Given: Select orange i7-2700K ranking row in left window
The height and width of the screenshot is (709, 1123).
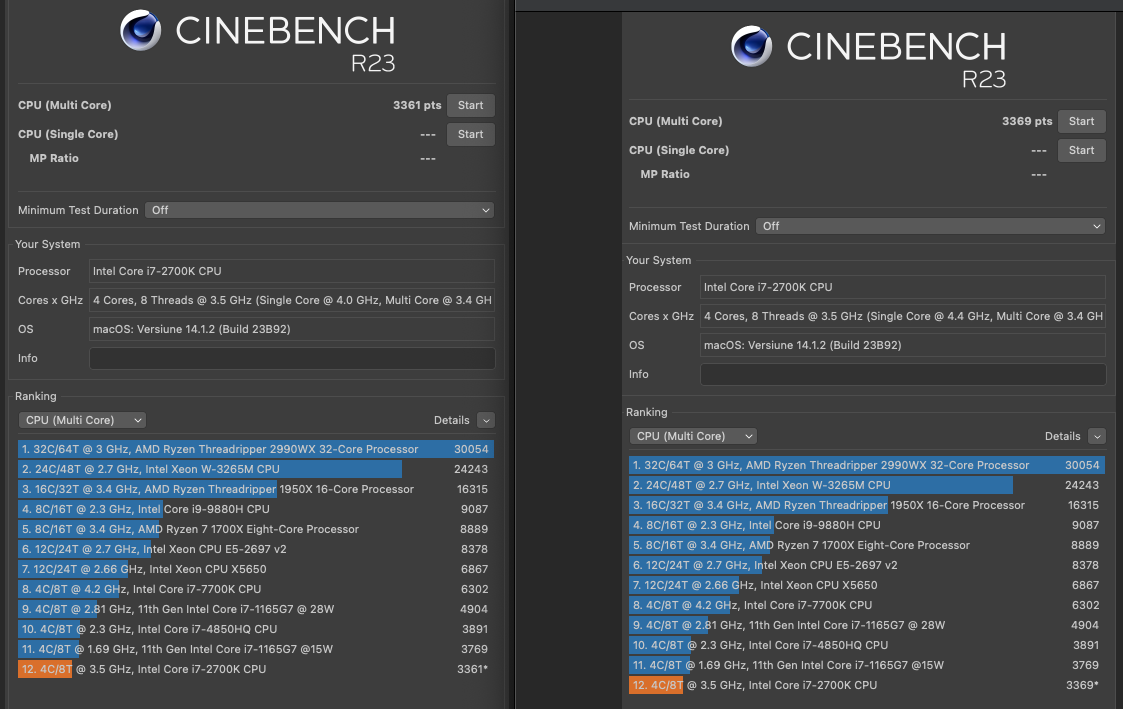Looking at the screenshot, I should (256, 670).
